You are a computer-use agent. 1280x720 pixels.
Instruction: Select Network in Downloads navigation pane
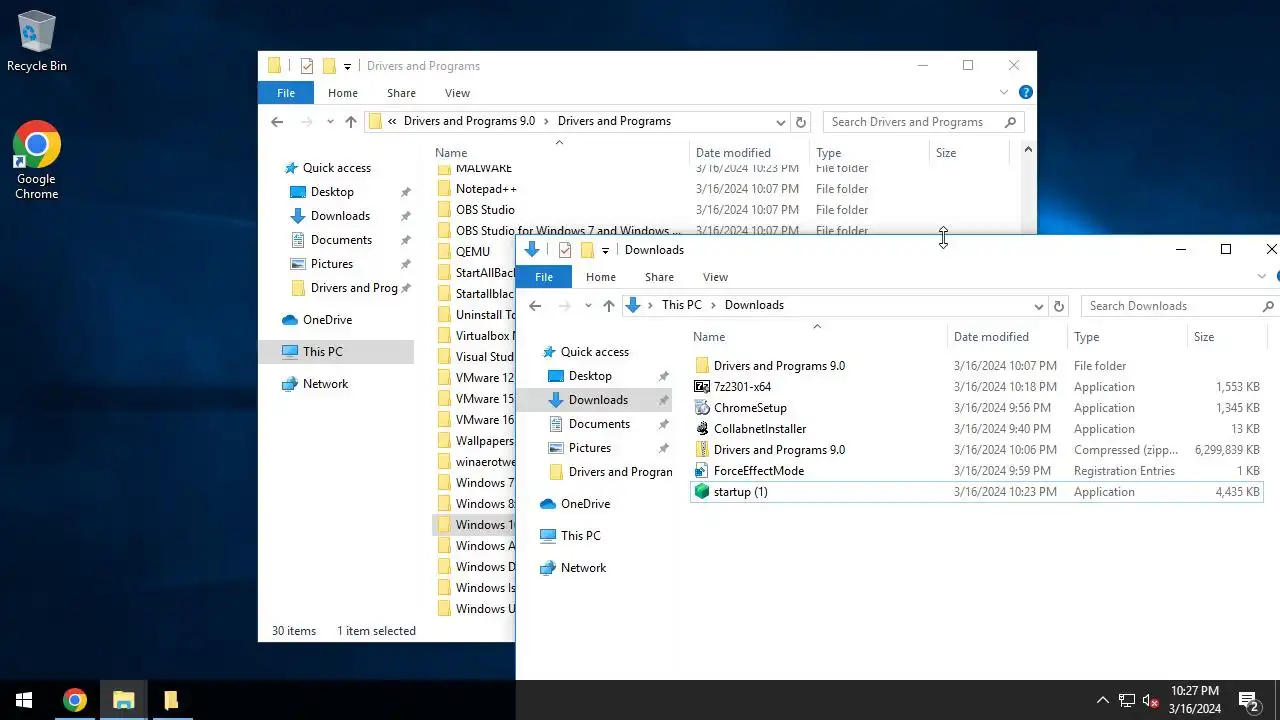pyautogui.click(x=583, y=568)
